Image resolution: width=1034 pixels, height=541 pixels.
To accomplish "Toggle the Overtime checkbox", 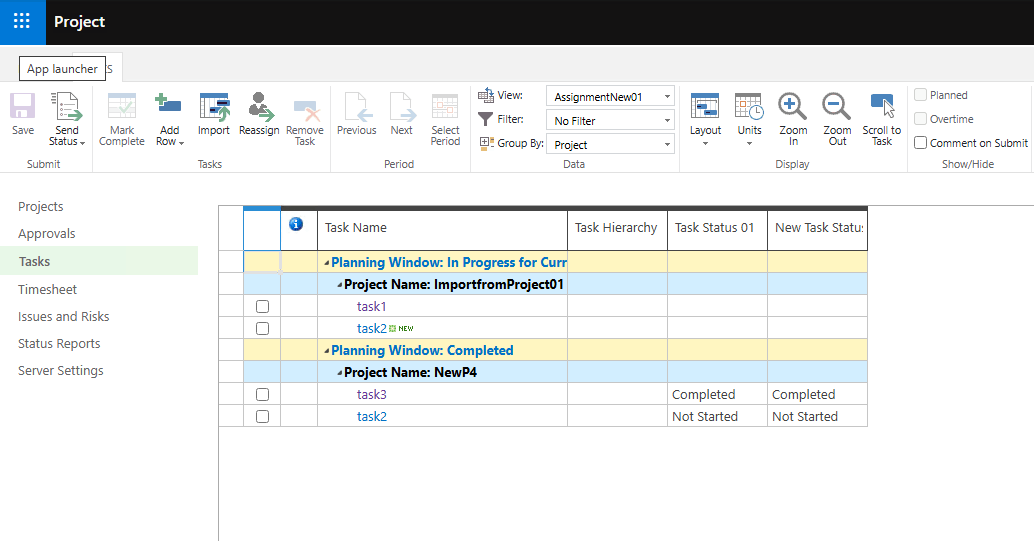I will point(921,119).
